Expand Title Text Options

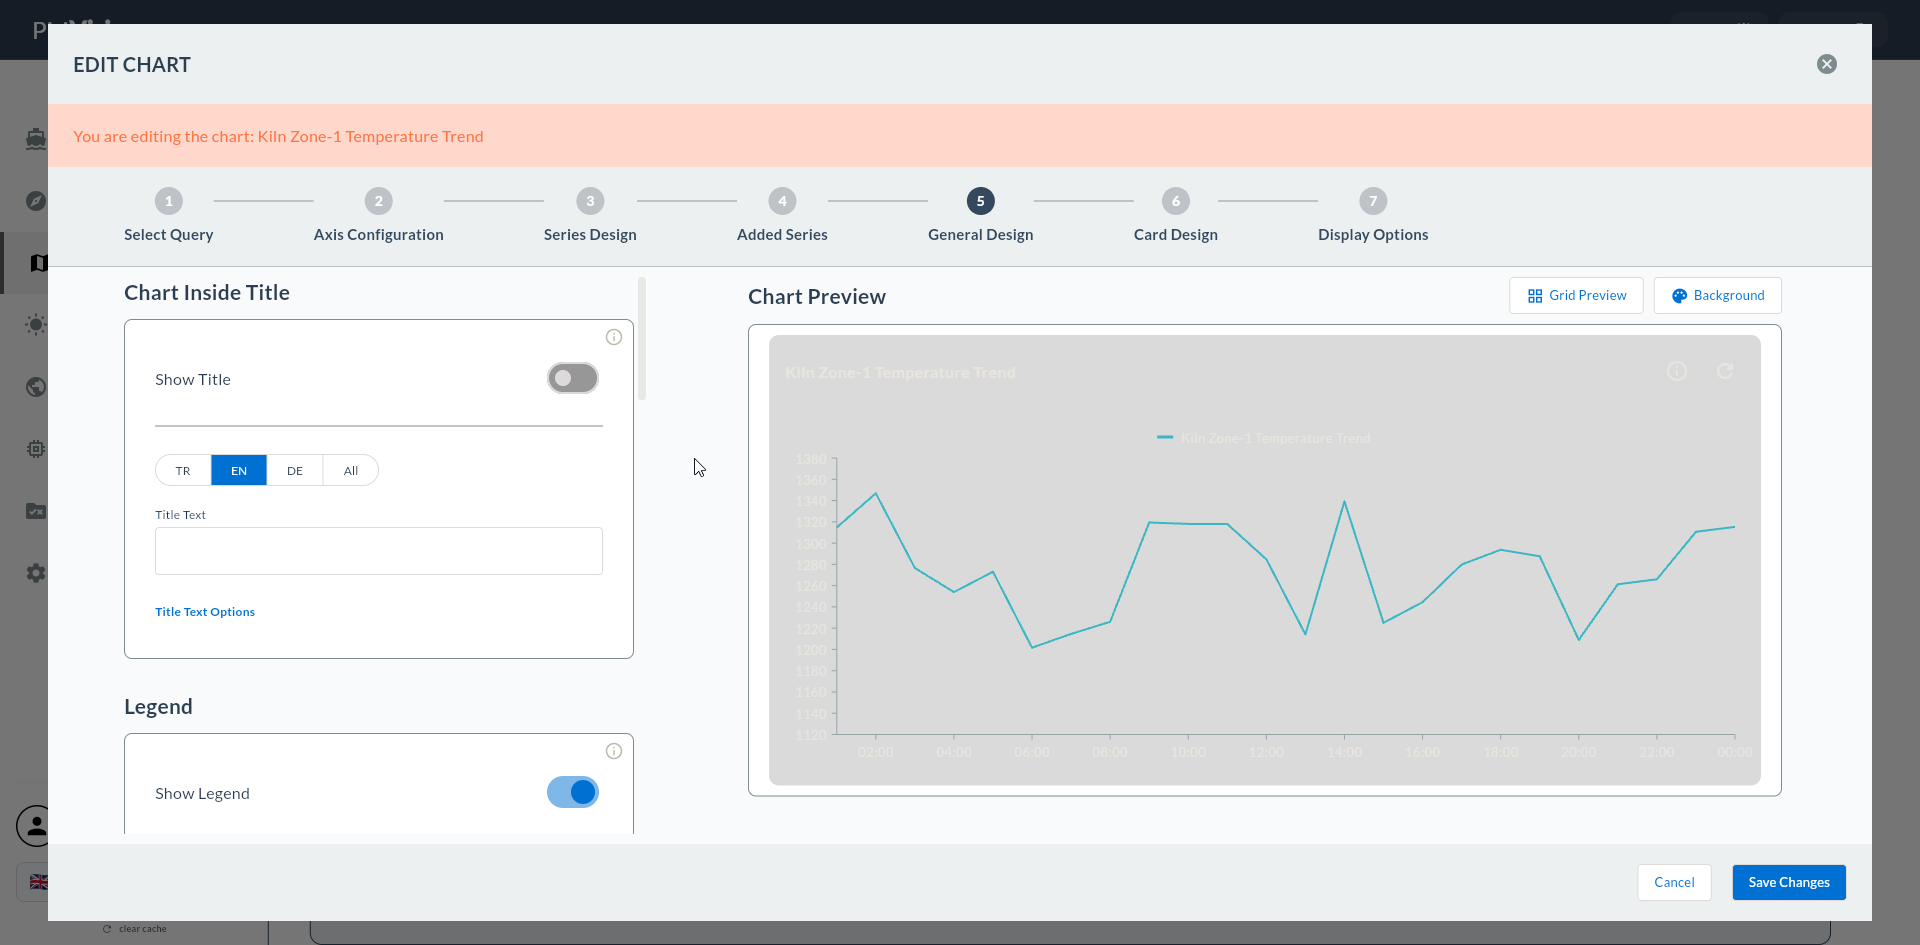coord(205,612)
